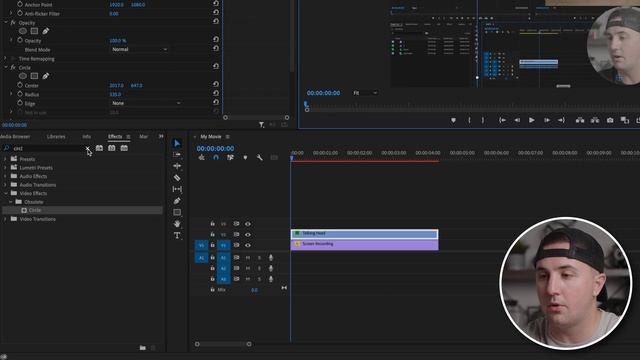
Task: Select the Talking Head clip
Action: 364,234
